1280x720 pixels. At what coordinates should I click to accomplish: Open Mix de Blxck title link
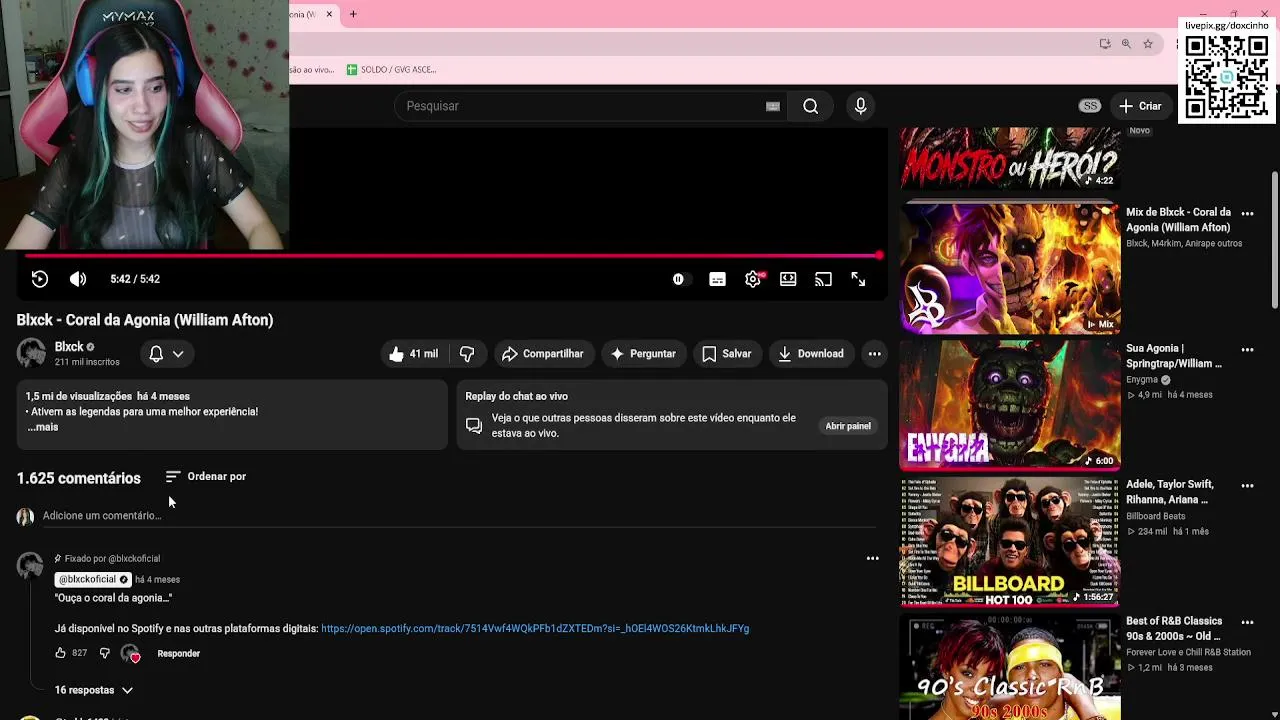[1178, 220]
